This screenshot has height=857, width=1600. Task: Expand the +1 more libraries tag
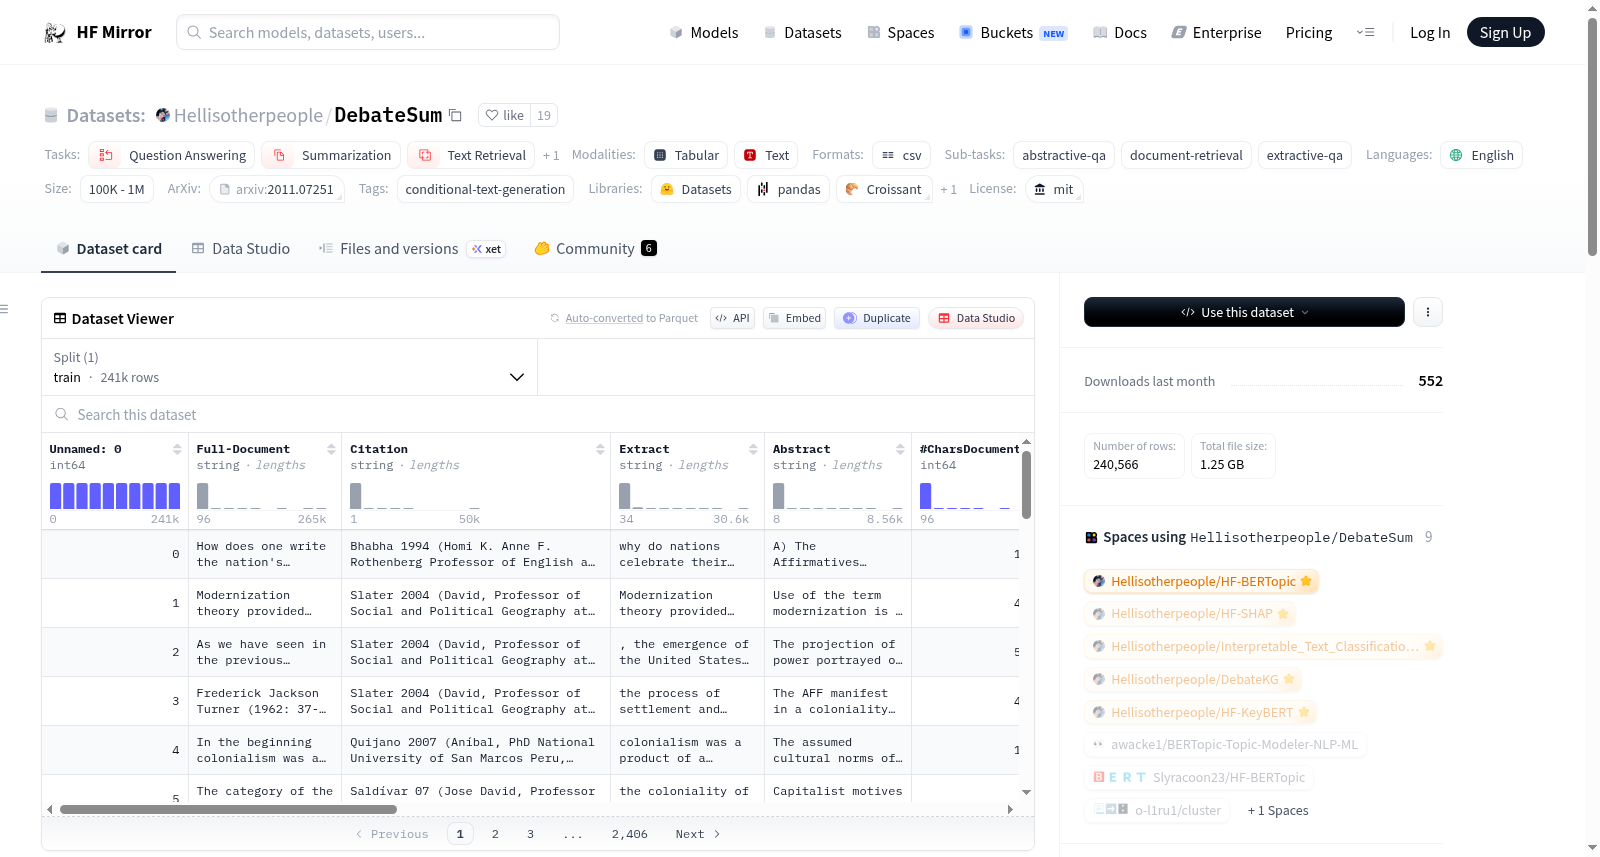tap(948, 190)
